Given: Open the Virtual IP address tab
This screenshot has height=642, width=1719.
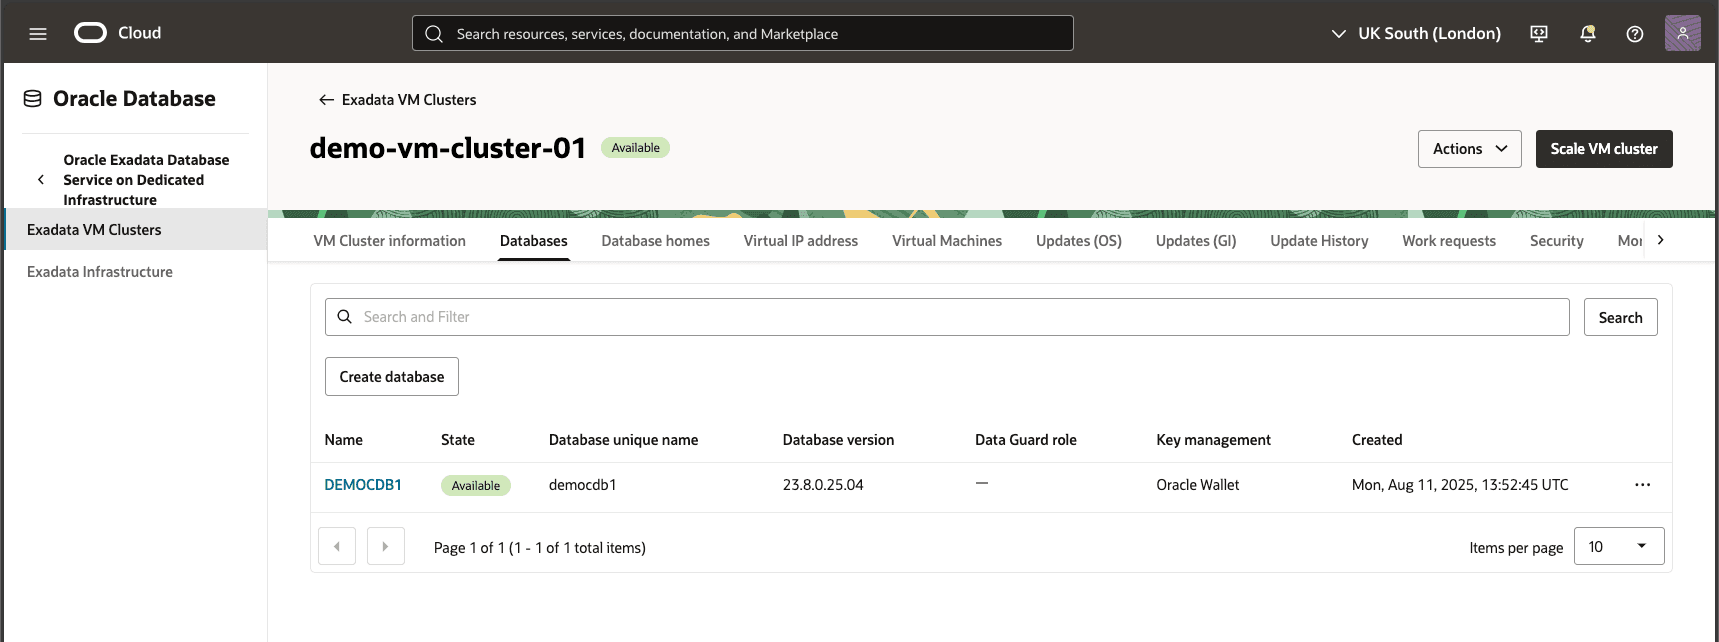Looking at the screenshot, I should click(x=801, y=241).
